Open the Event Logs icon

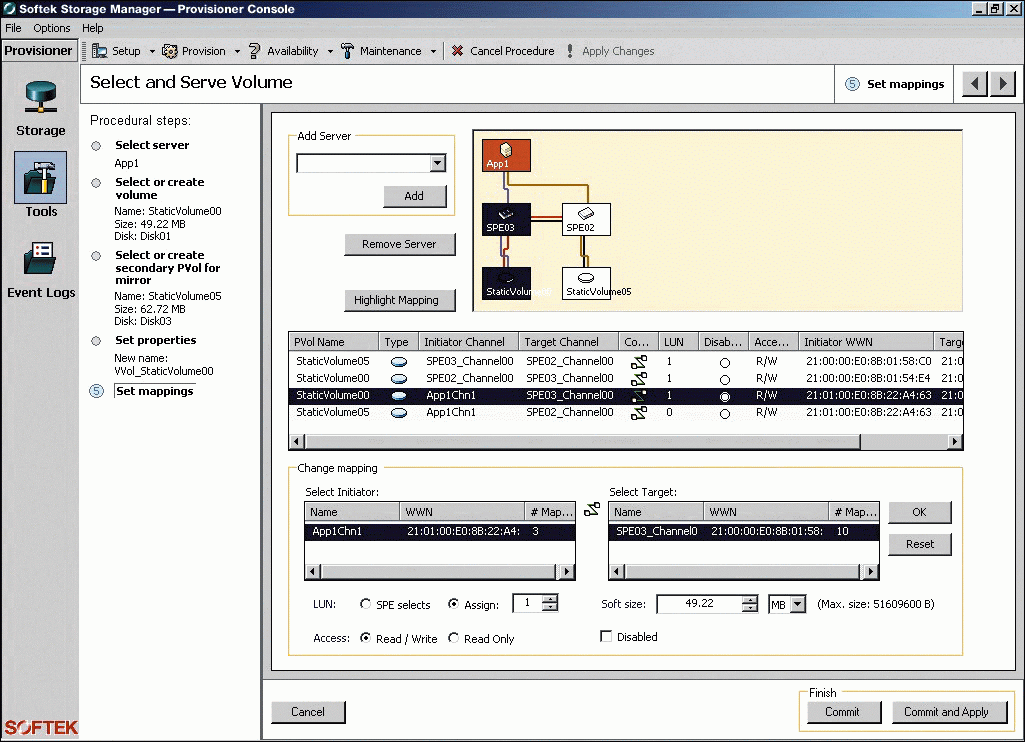[x=40, y=258]
